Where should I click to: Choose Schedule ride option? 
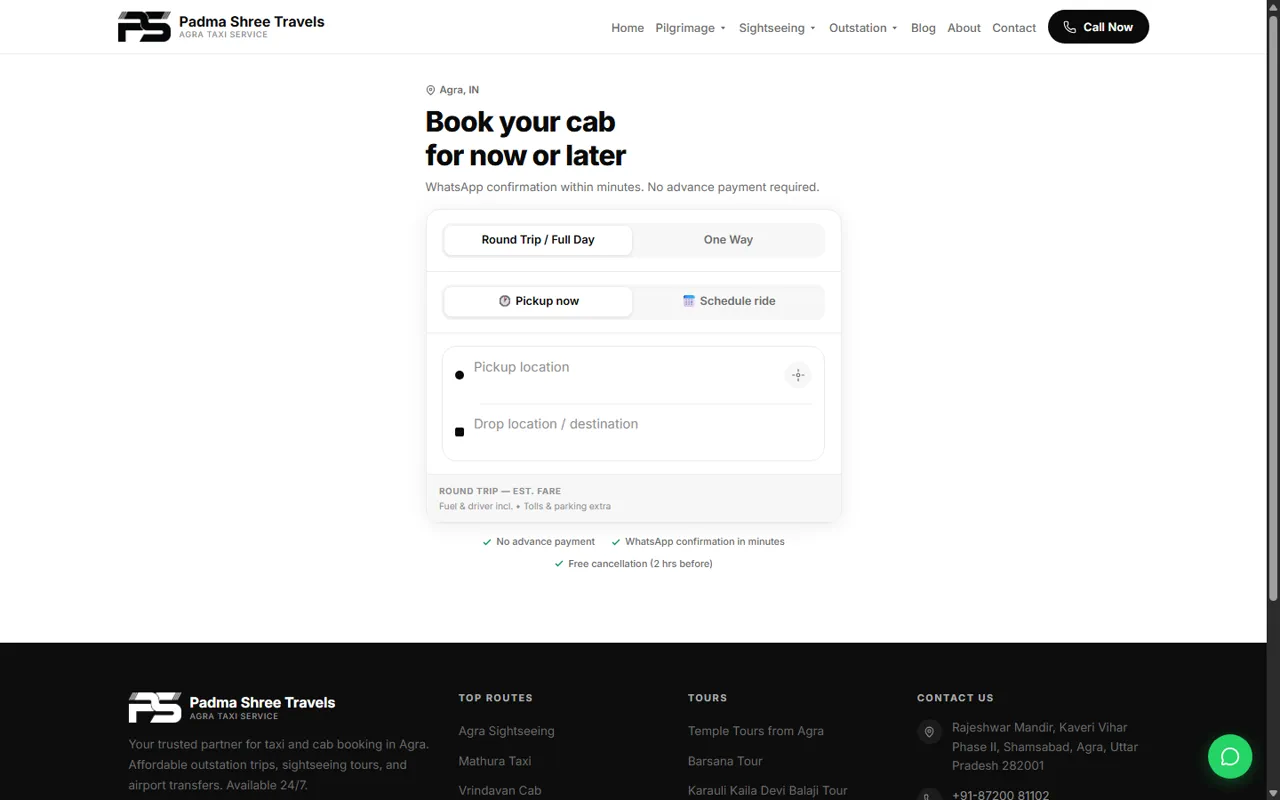click(x=728, y=301)
